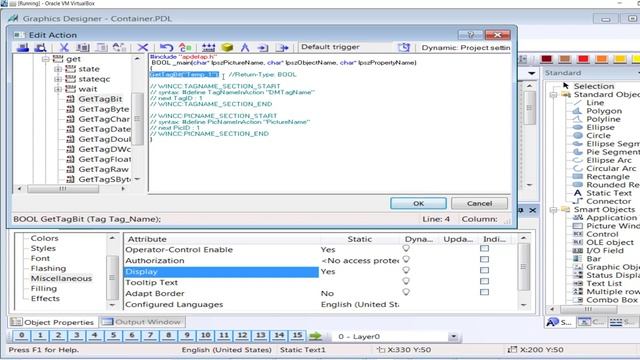Select GetTagFloat function in the tree
640x360 pixels.
point(104,159)
